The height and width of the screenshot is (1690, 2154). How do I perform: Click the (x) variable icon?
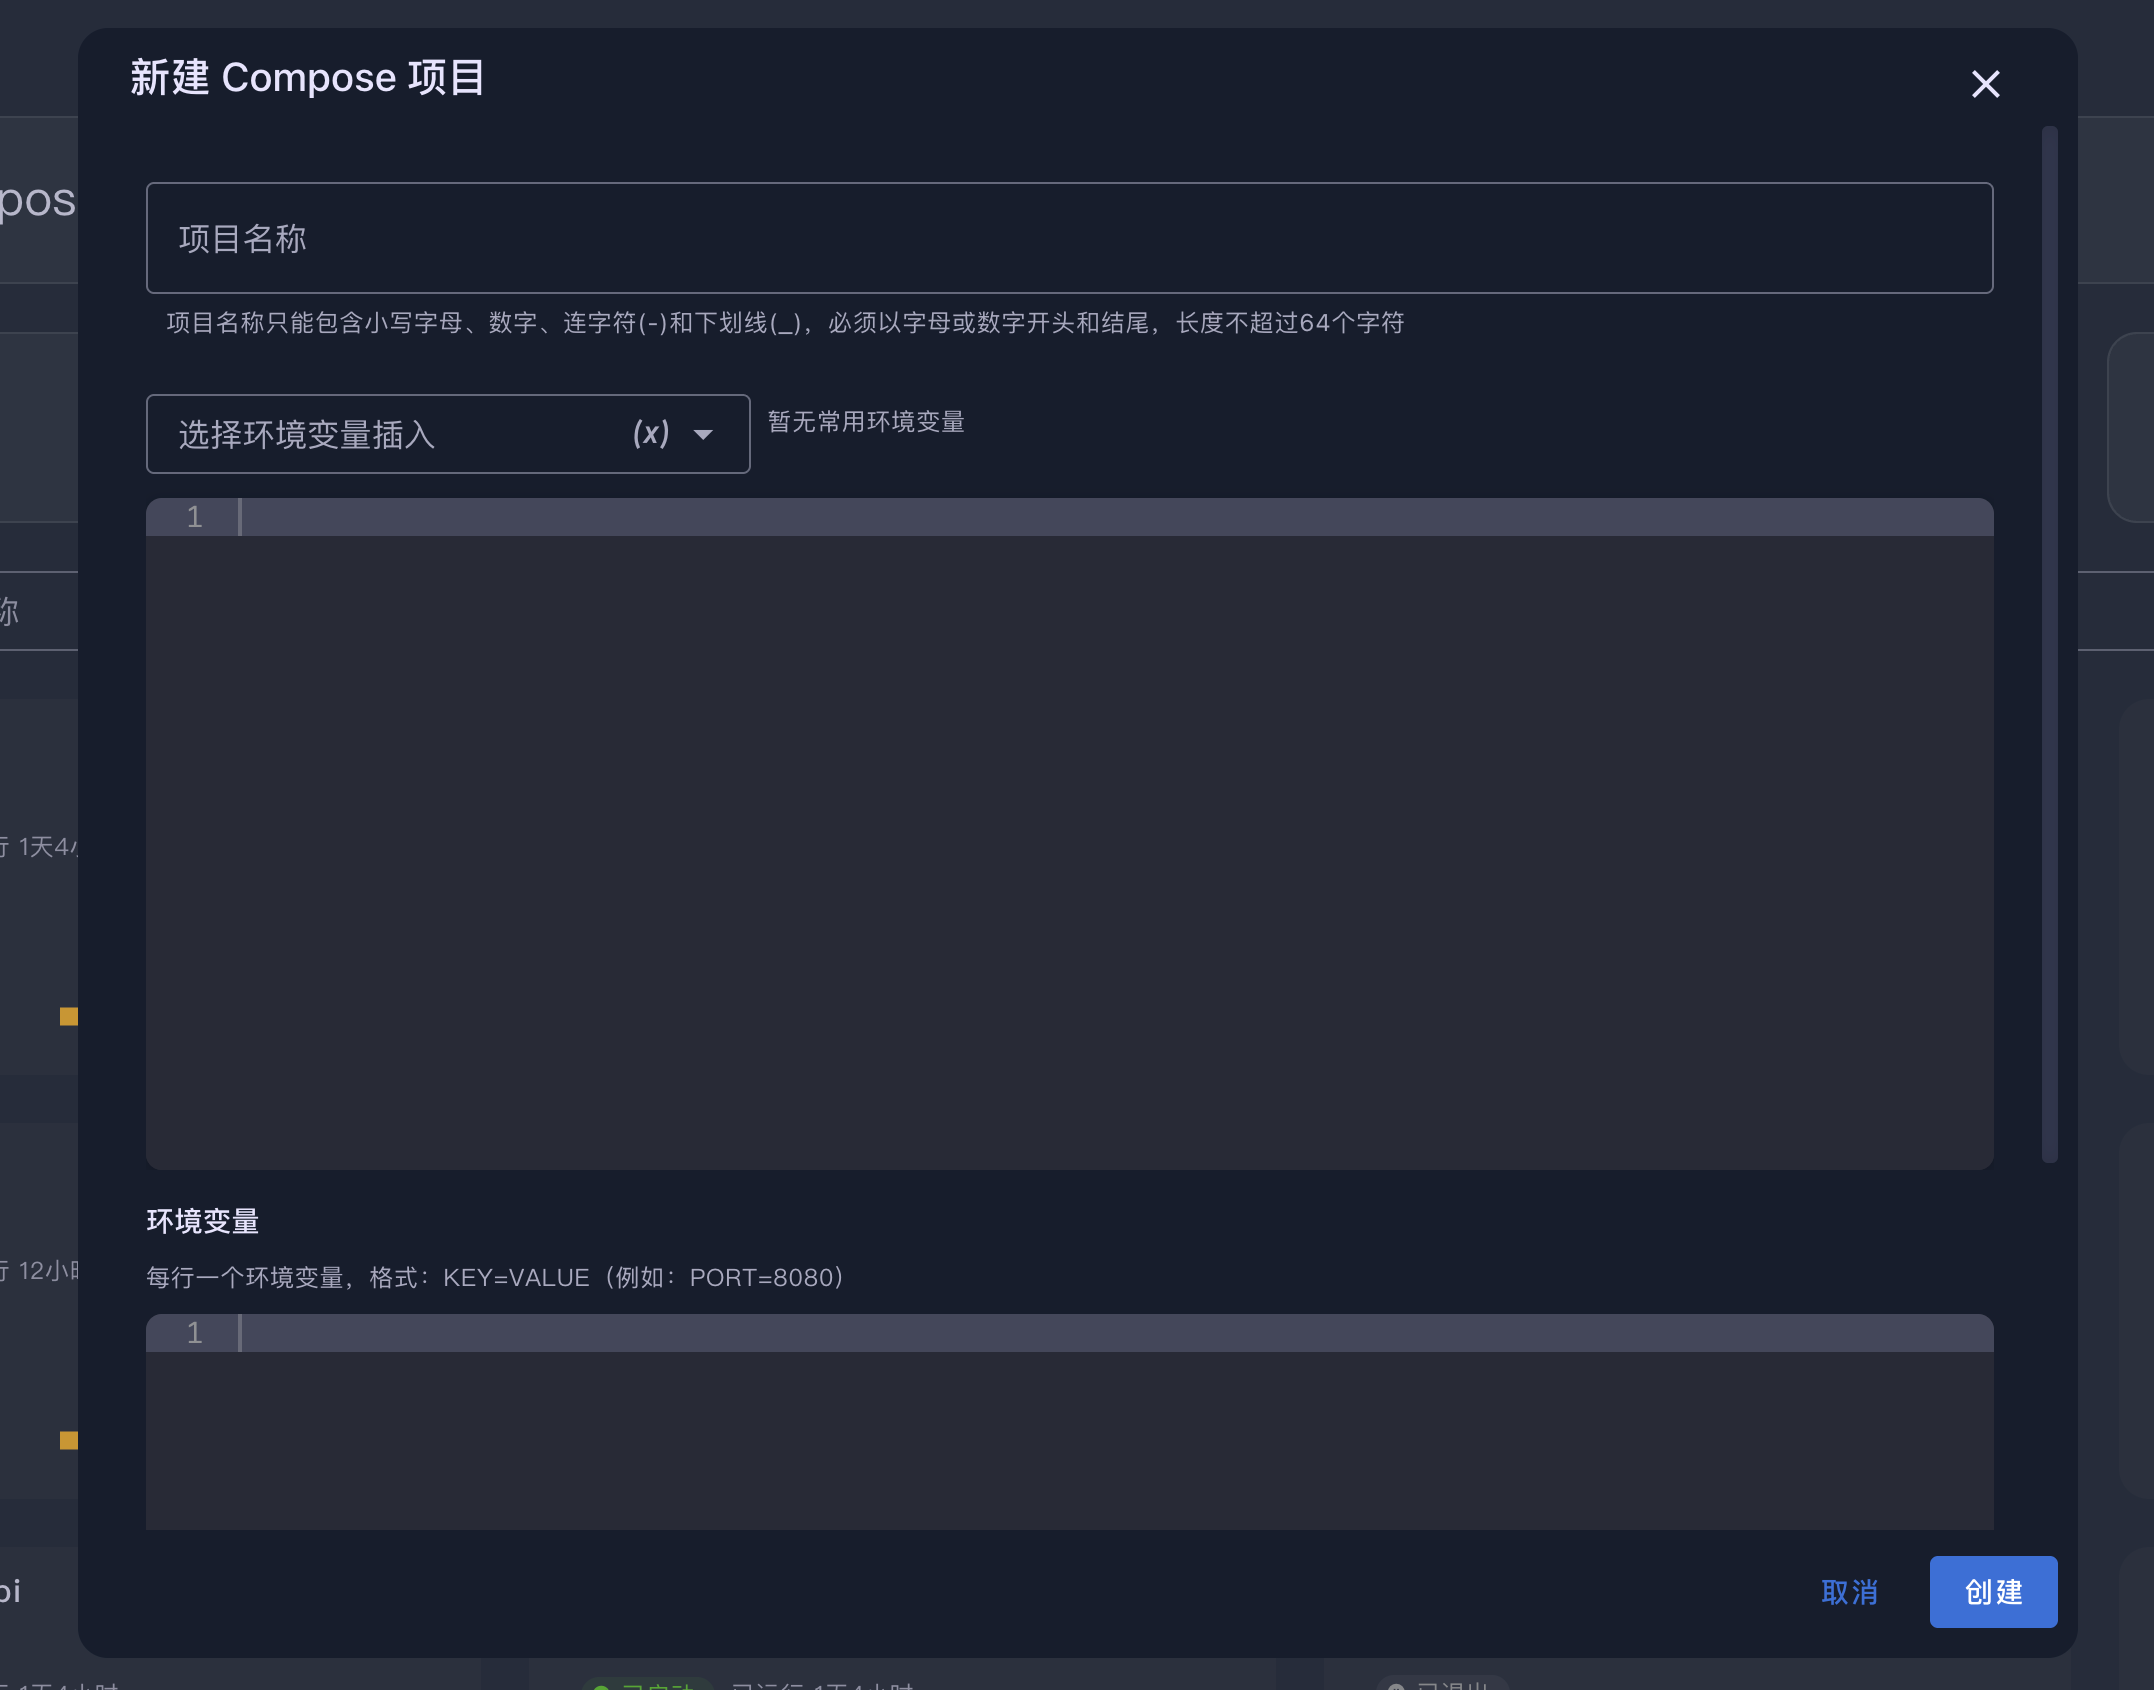click(x=651, y=434)
